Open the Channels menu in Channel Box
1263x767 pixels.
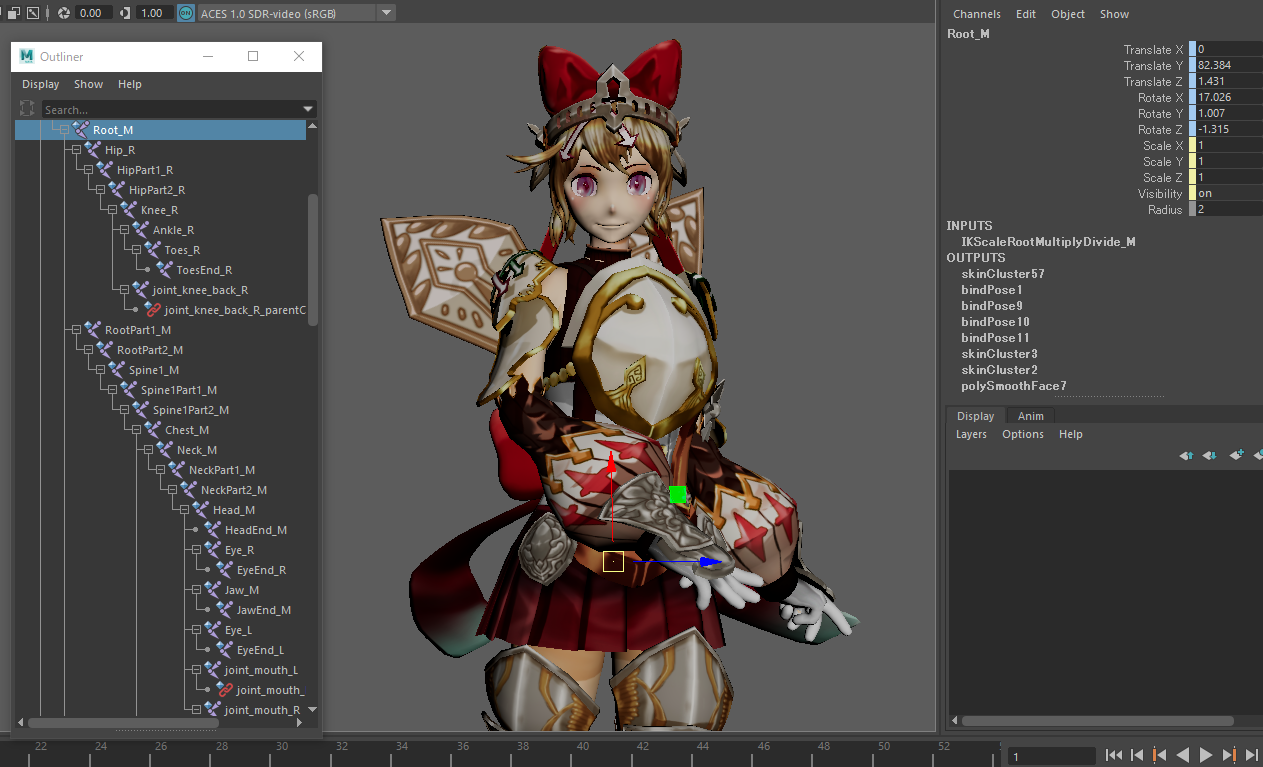pos(977,14)
